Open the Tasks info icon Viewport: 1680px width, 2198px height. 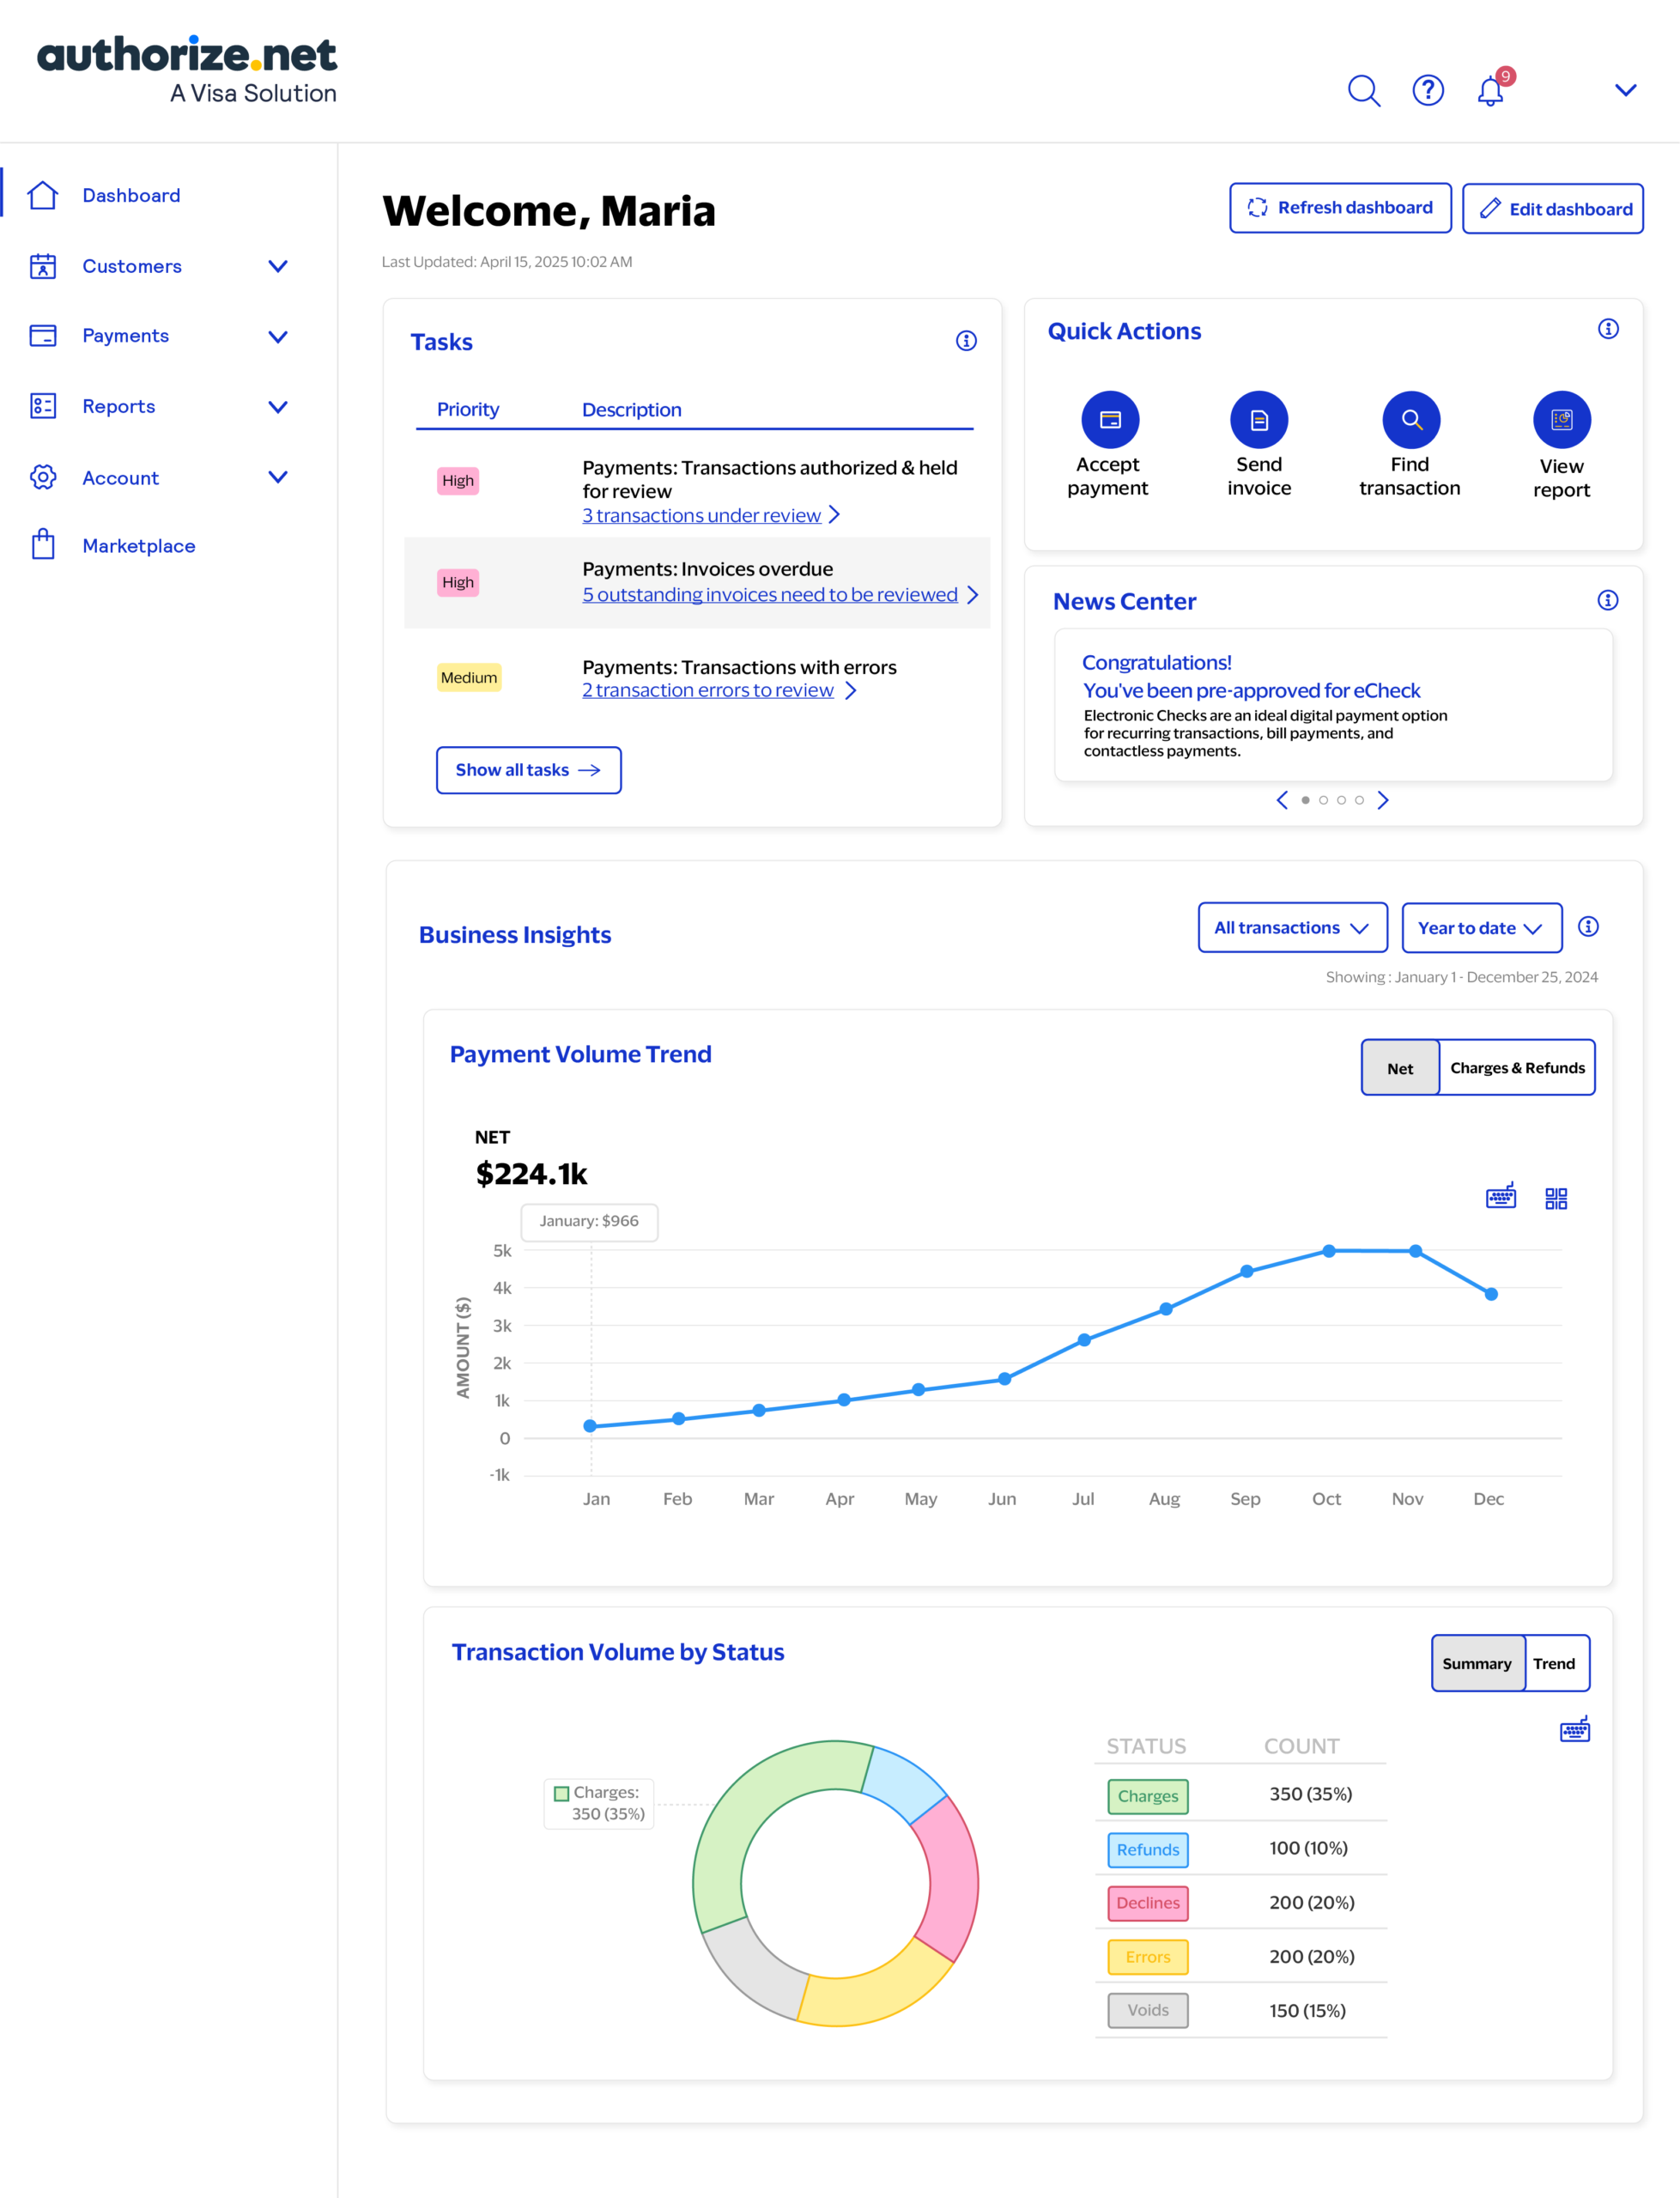click(966, 341)
